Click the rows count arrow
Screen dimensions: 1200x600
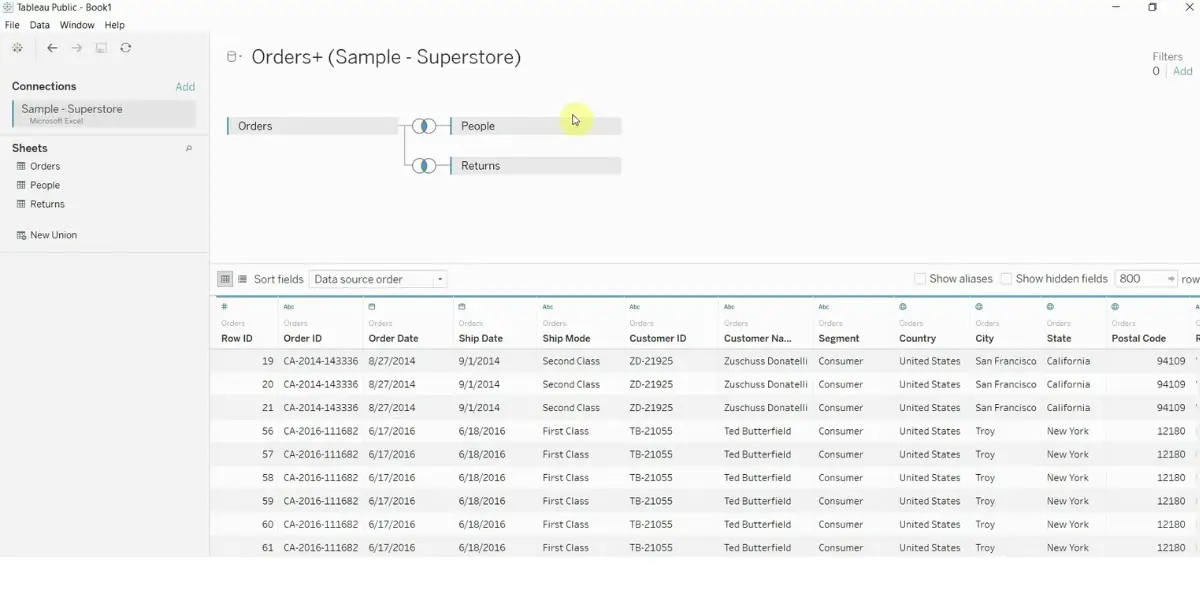1171,279
